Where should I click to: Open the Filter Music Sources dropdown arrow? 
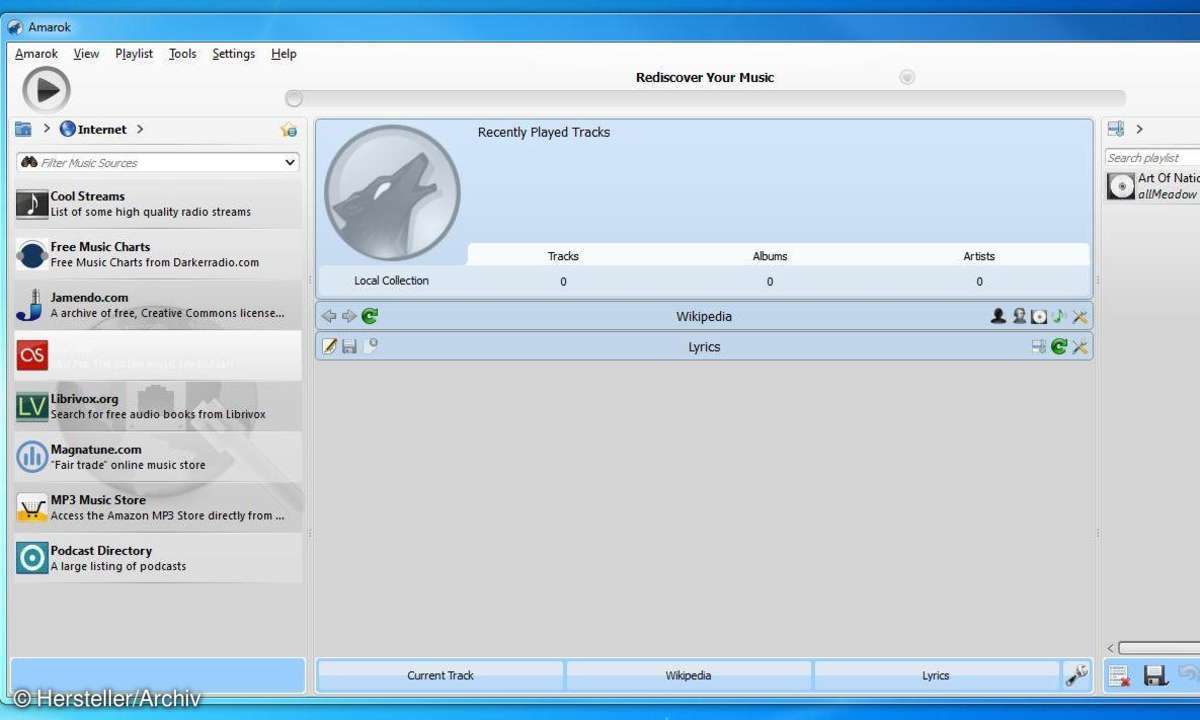[x=290, y=162]
